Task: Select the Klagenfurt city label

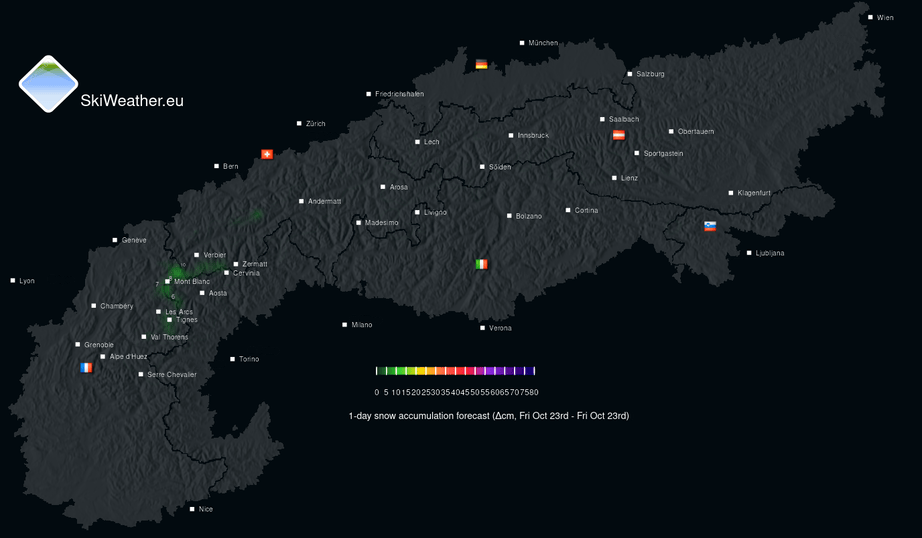Action: tap(754, 193)
